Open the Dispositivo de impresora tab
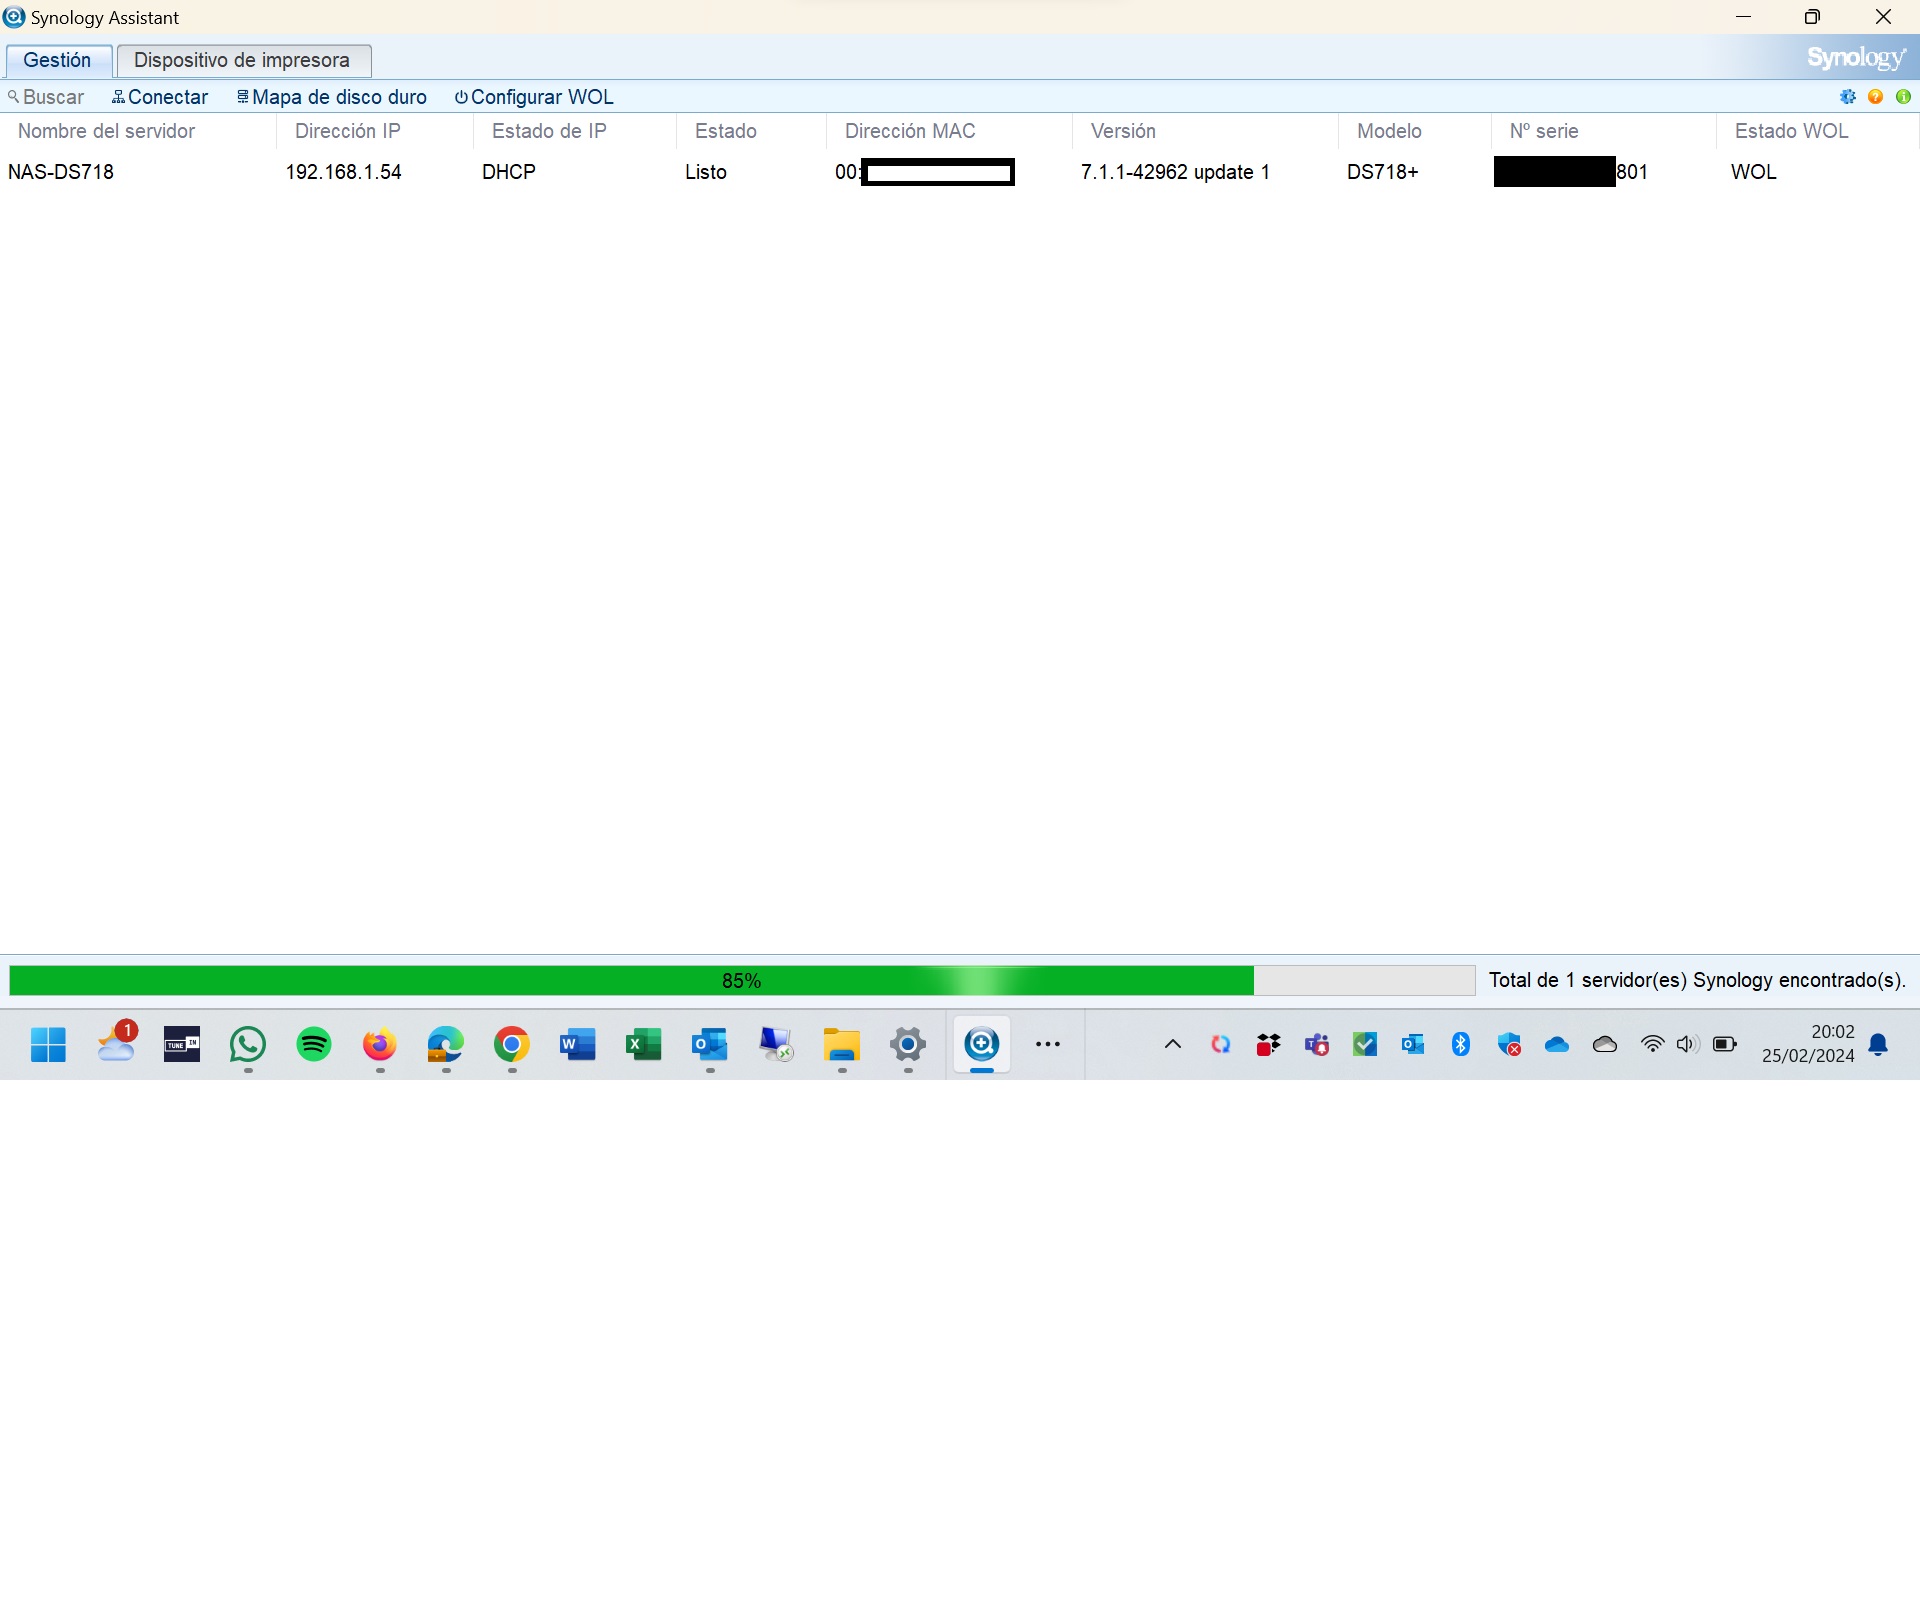 tap(243, 60)
